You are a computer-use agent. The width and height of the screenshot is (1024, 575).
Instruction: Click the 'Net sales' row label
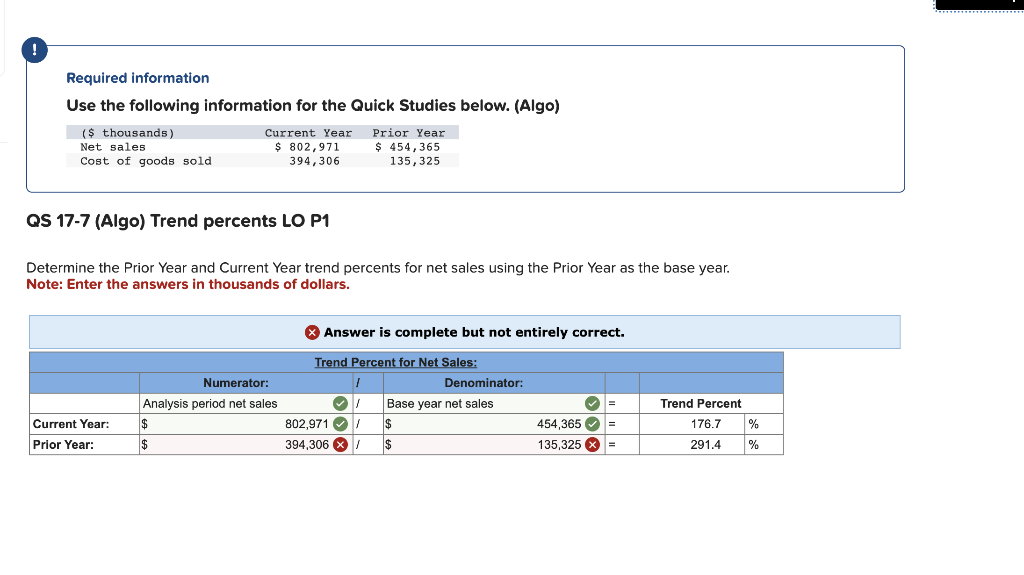click(x=113, y=147)
